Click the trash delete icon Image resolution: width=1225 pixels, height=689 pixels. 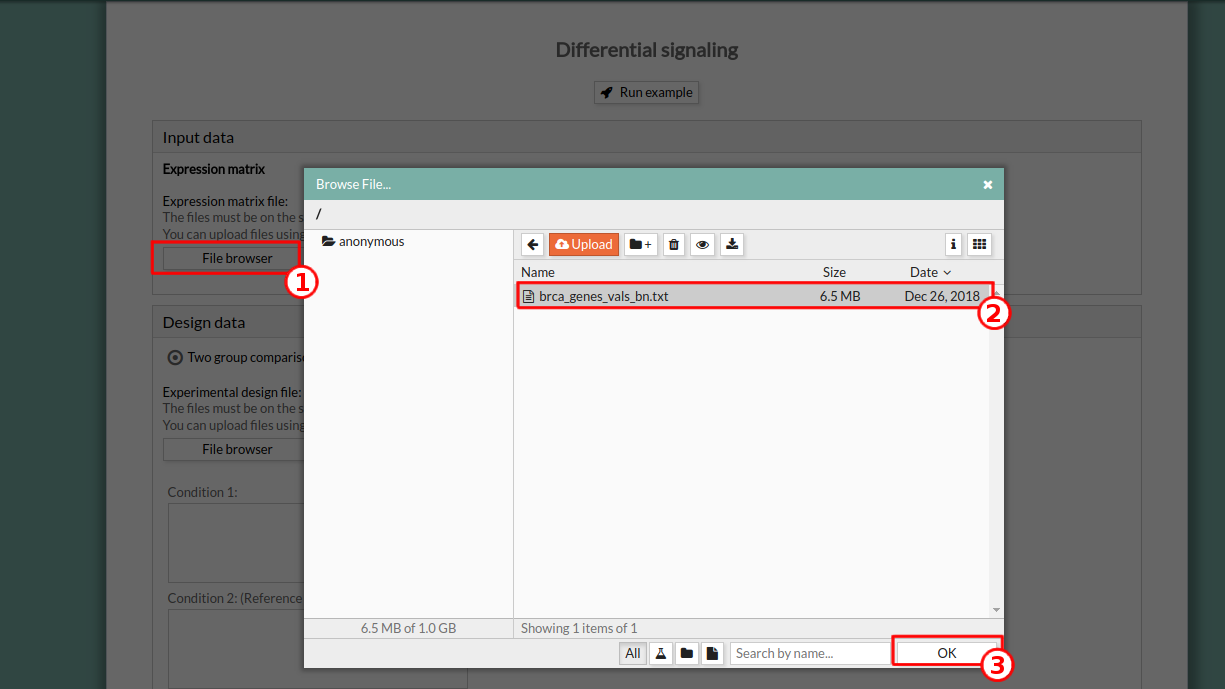674,244
